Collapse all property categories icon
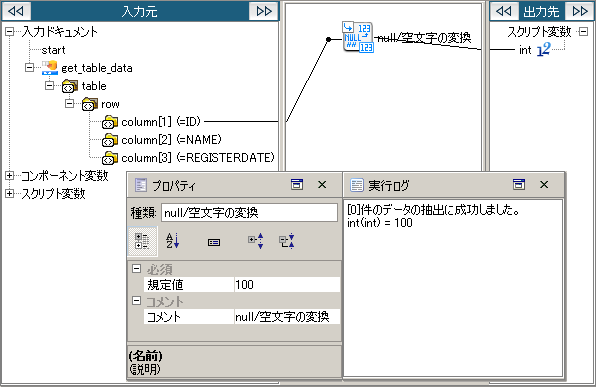596x387 pixels. coord(287,241)
